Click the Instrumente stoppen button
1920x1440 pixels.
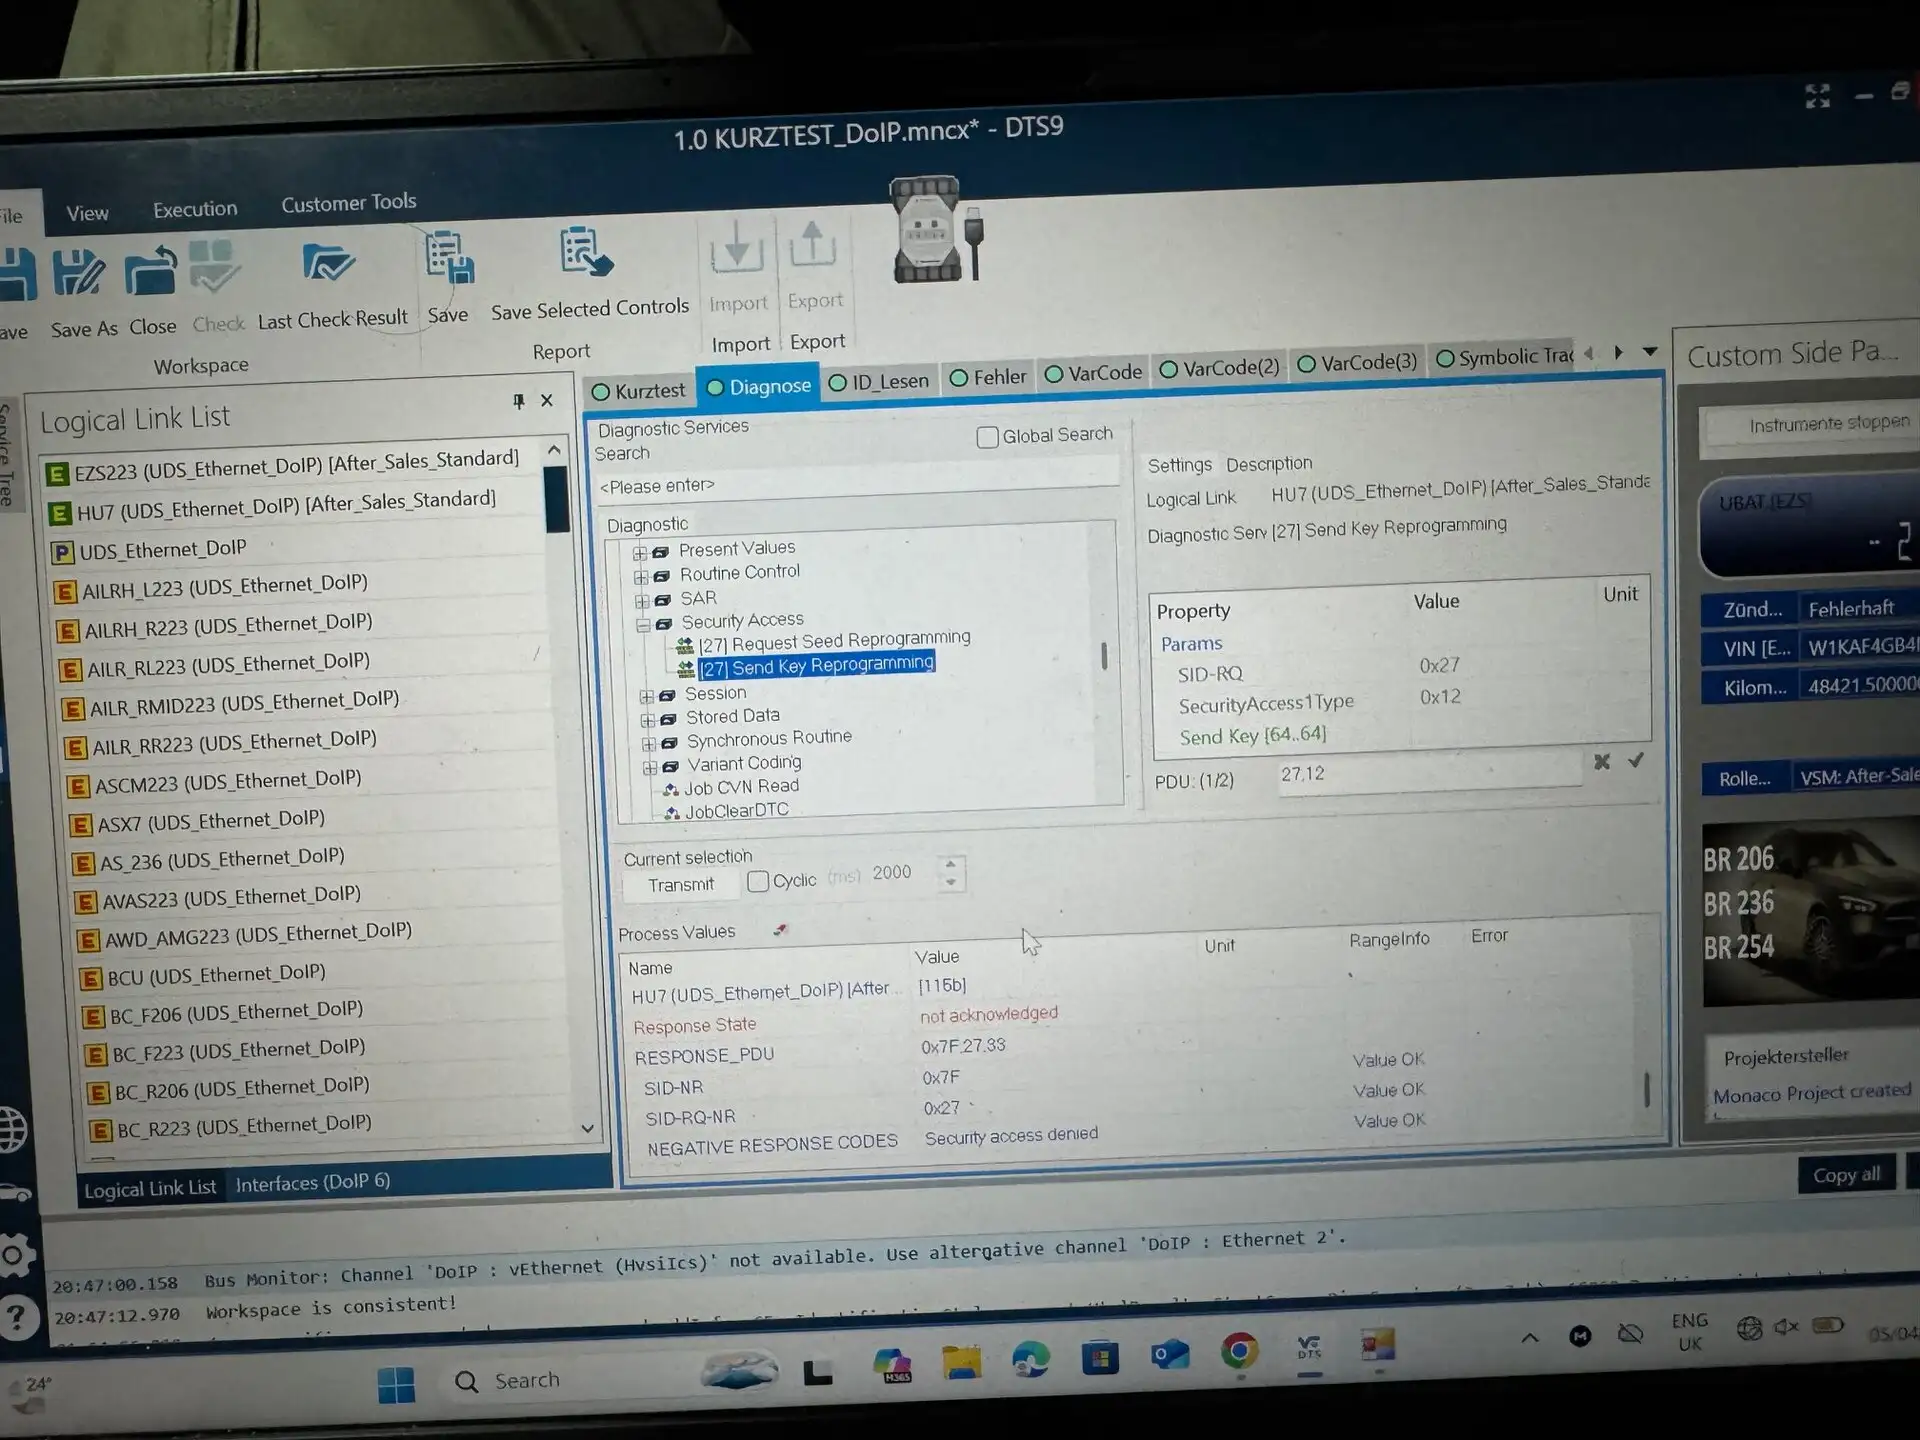click(x=1811, y=426)
